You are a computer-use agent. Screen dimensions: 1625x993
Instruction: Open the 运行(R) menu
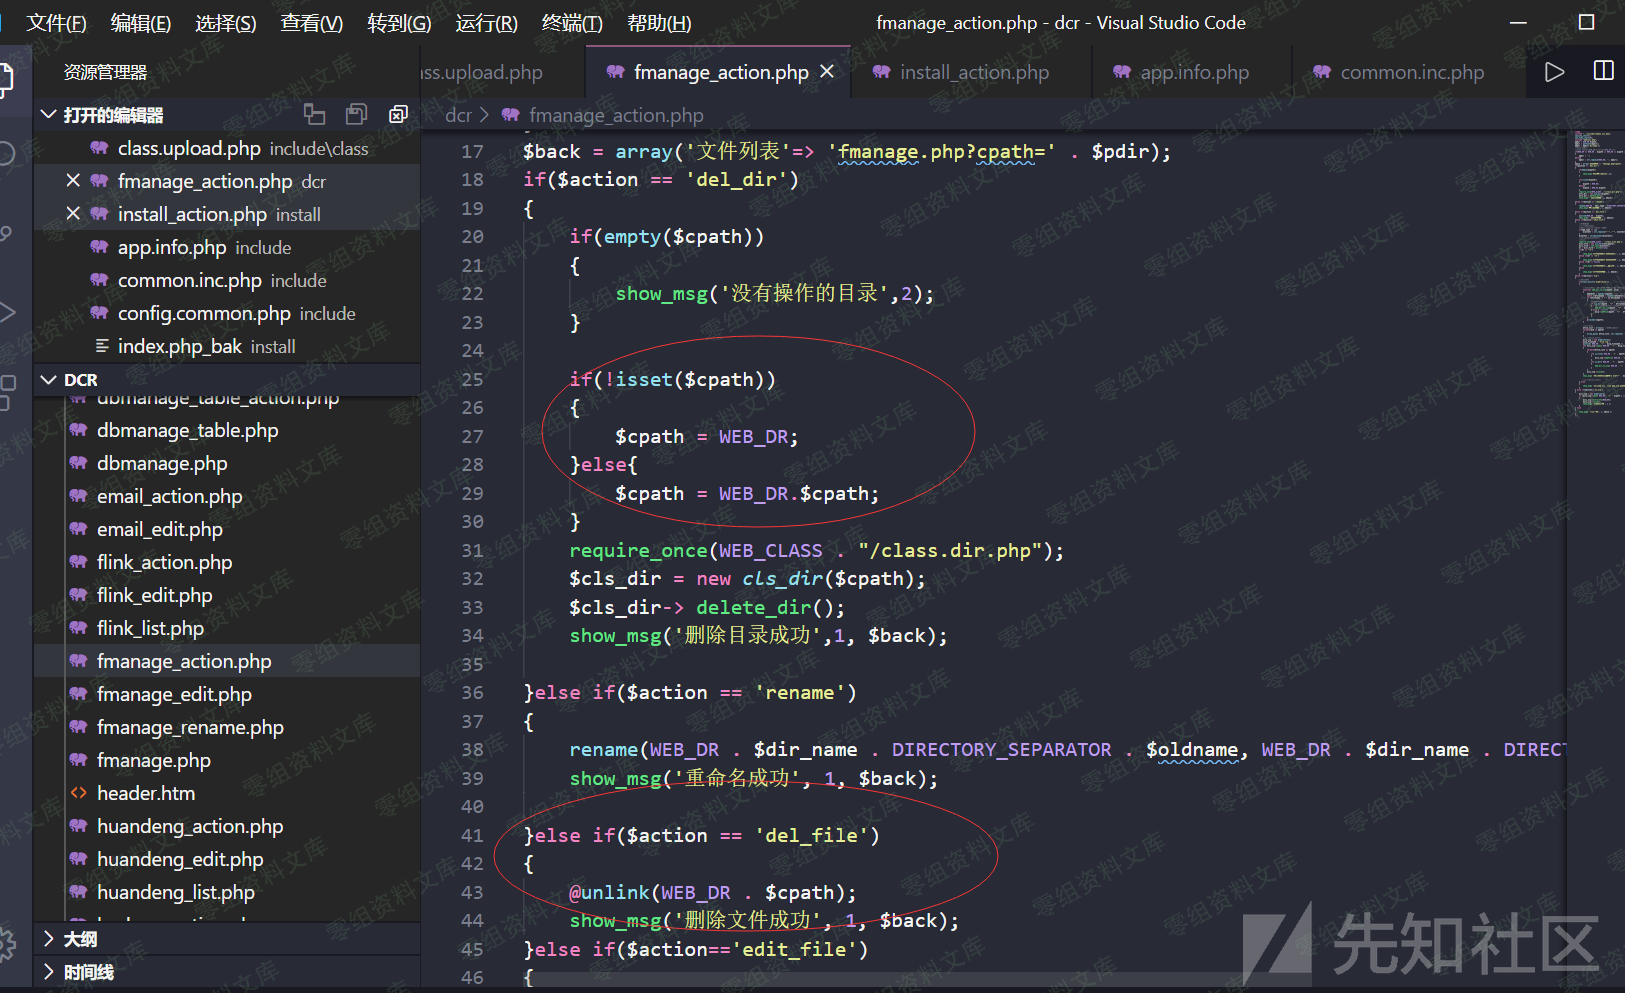point(486,23)
